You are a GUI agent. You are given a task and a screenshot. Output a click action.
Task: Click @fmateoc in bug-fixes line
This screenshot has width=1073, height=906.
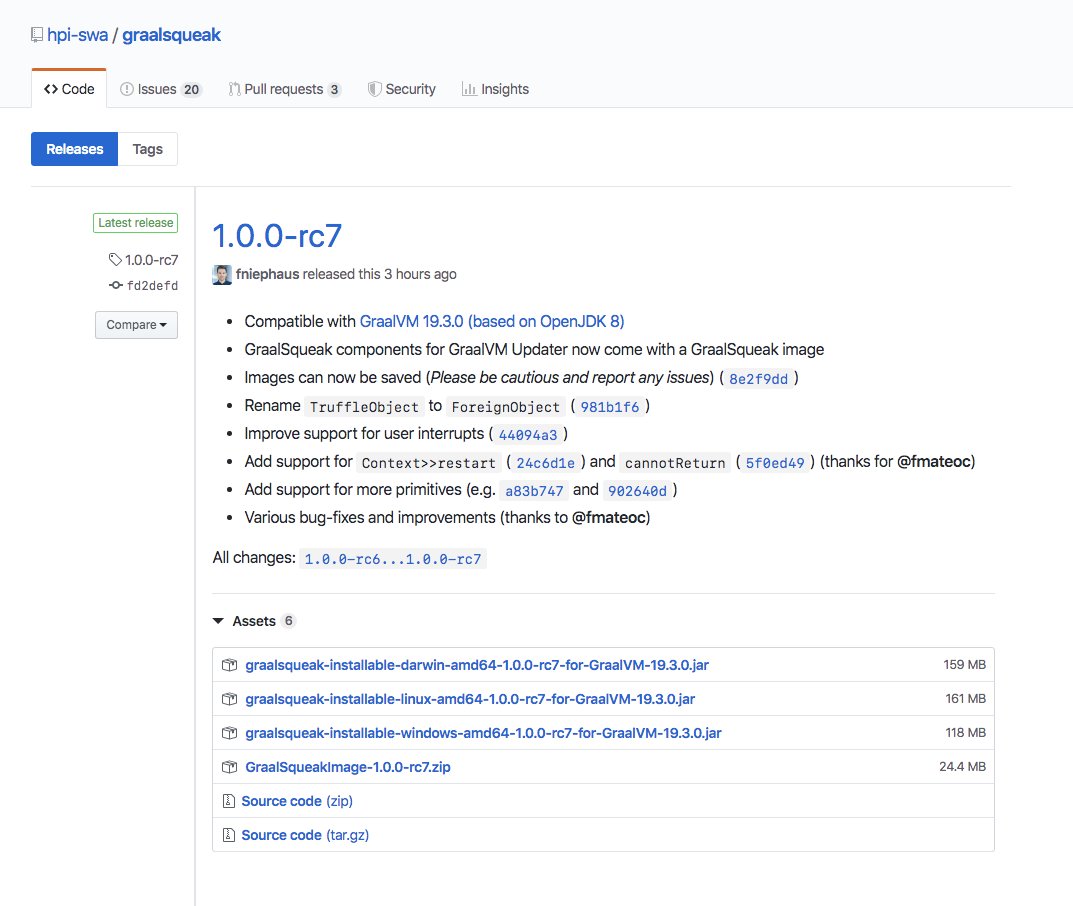point(609,518)
